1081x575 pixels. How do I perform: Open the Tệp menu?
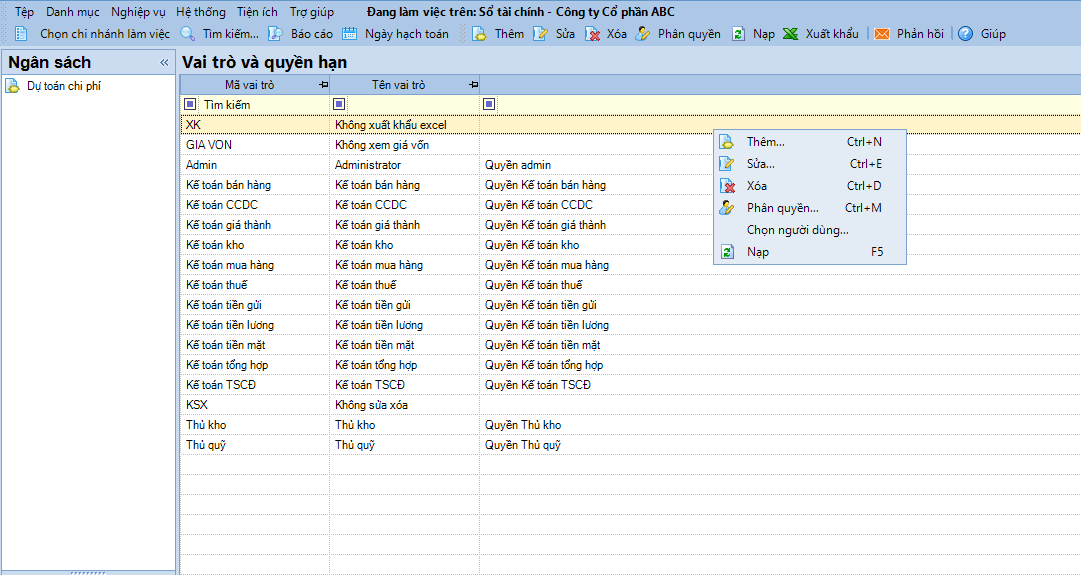25,12
